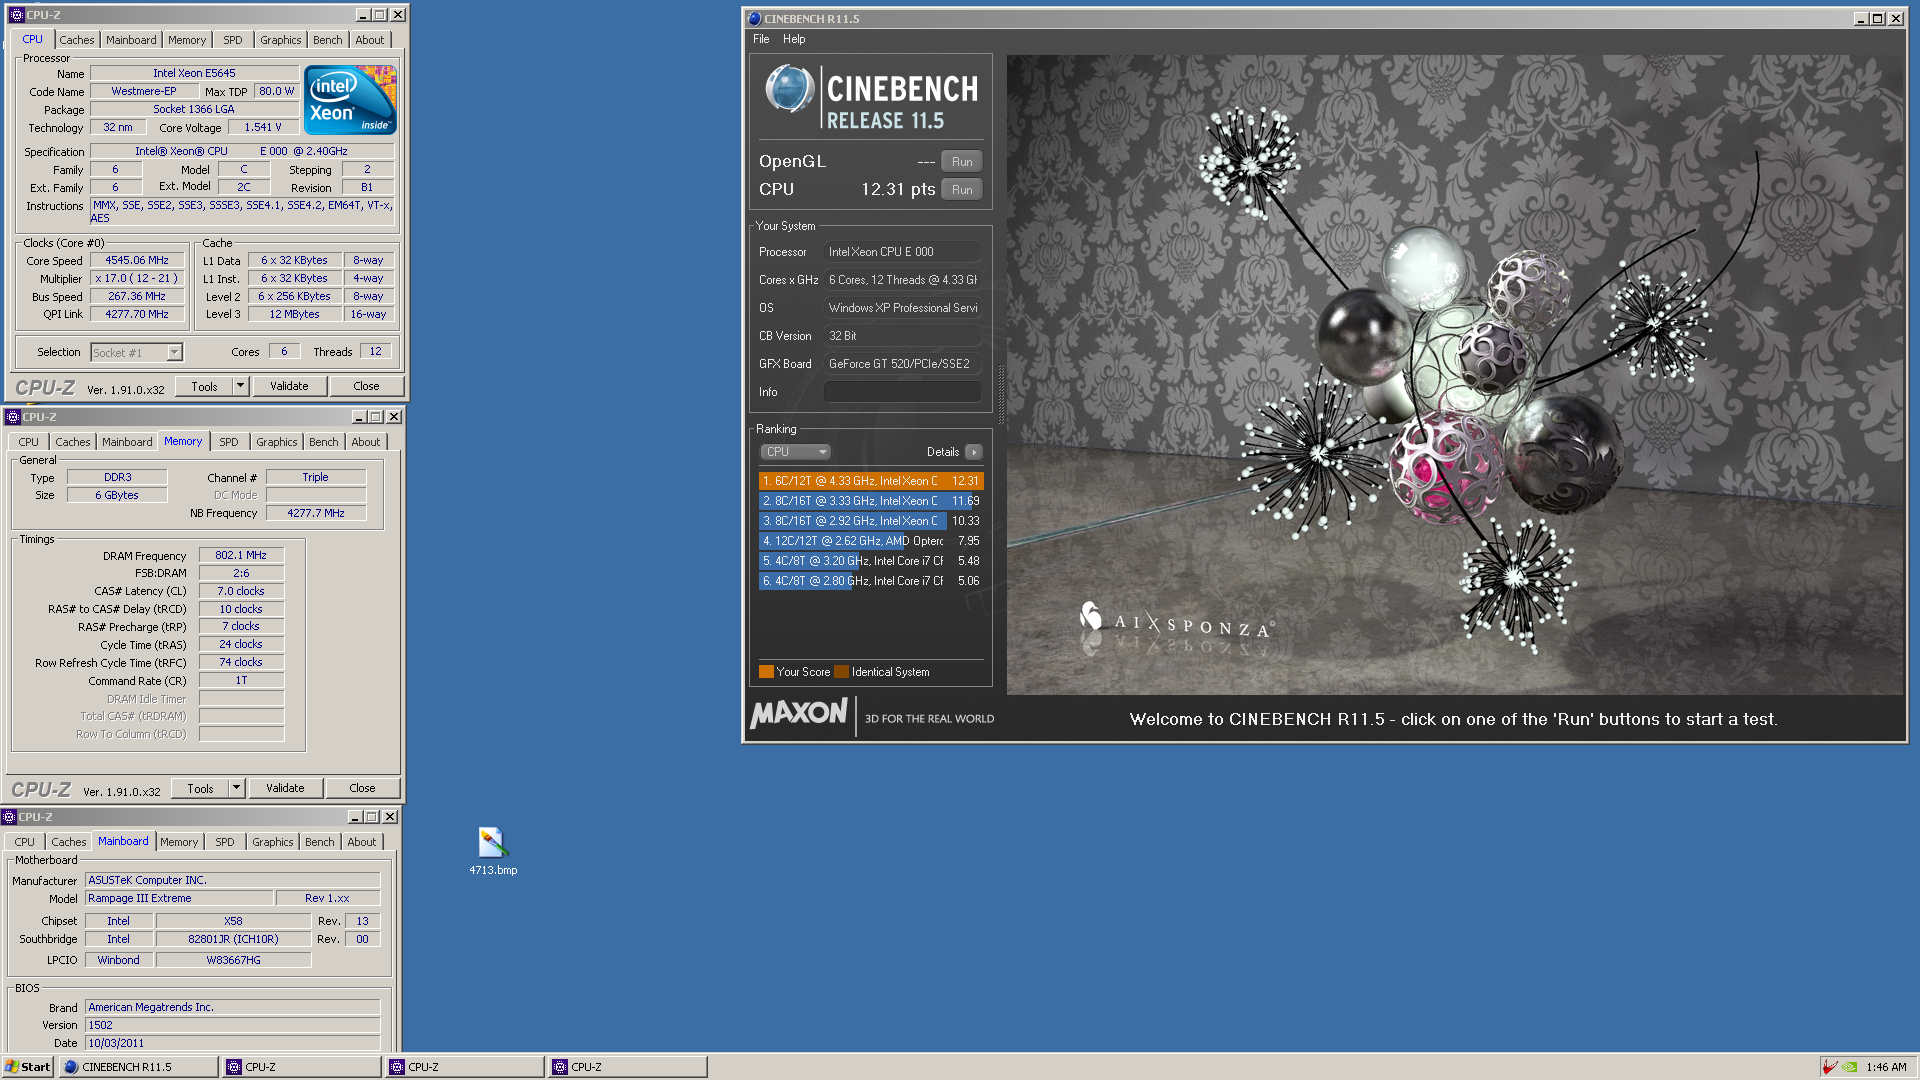Click the brown Identical System legend swatch
1920x1080 pixels.
(841, 672)
